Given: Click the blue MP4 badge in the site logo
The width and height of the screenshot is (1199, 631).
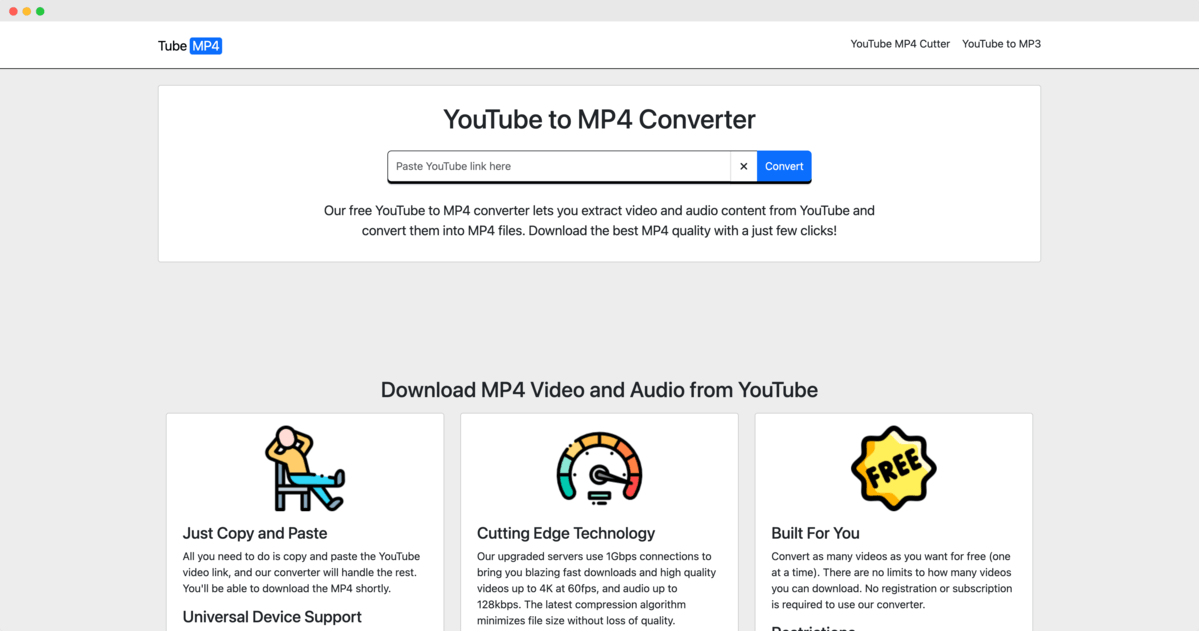Looking at the screenshot, I should (x=207, y=45).
